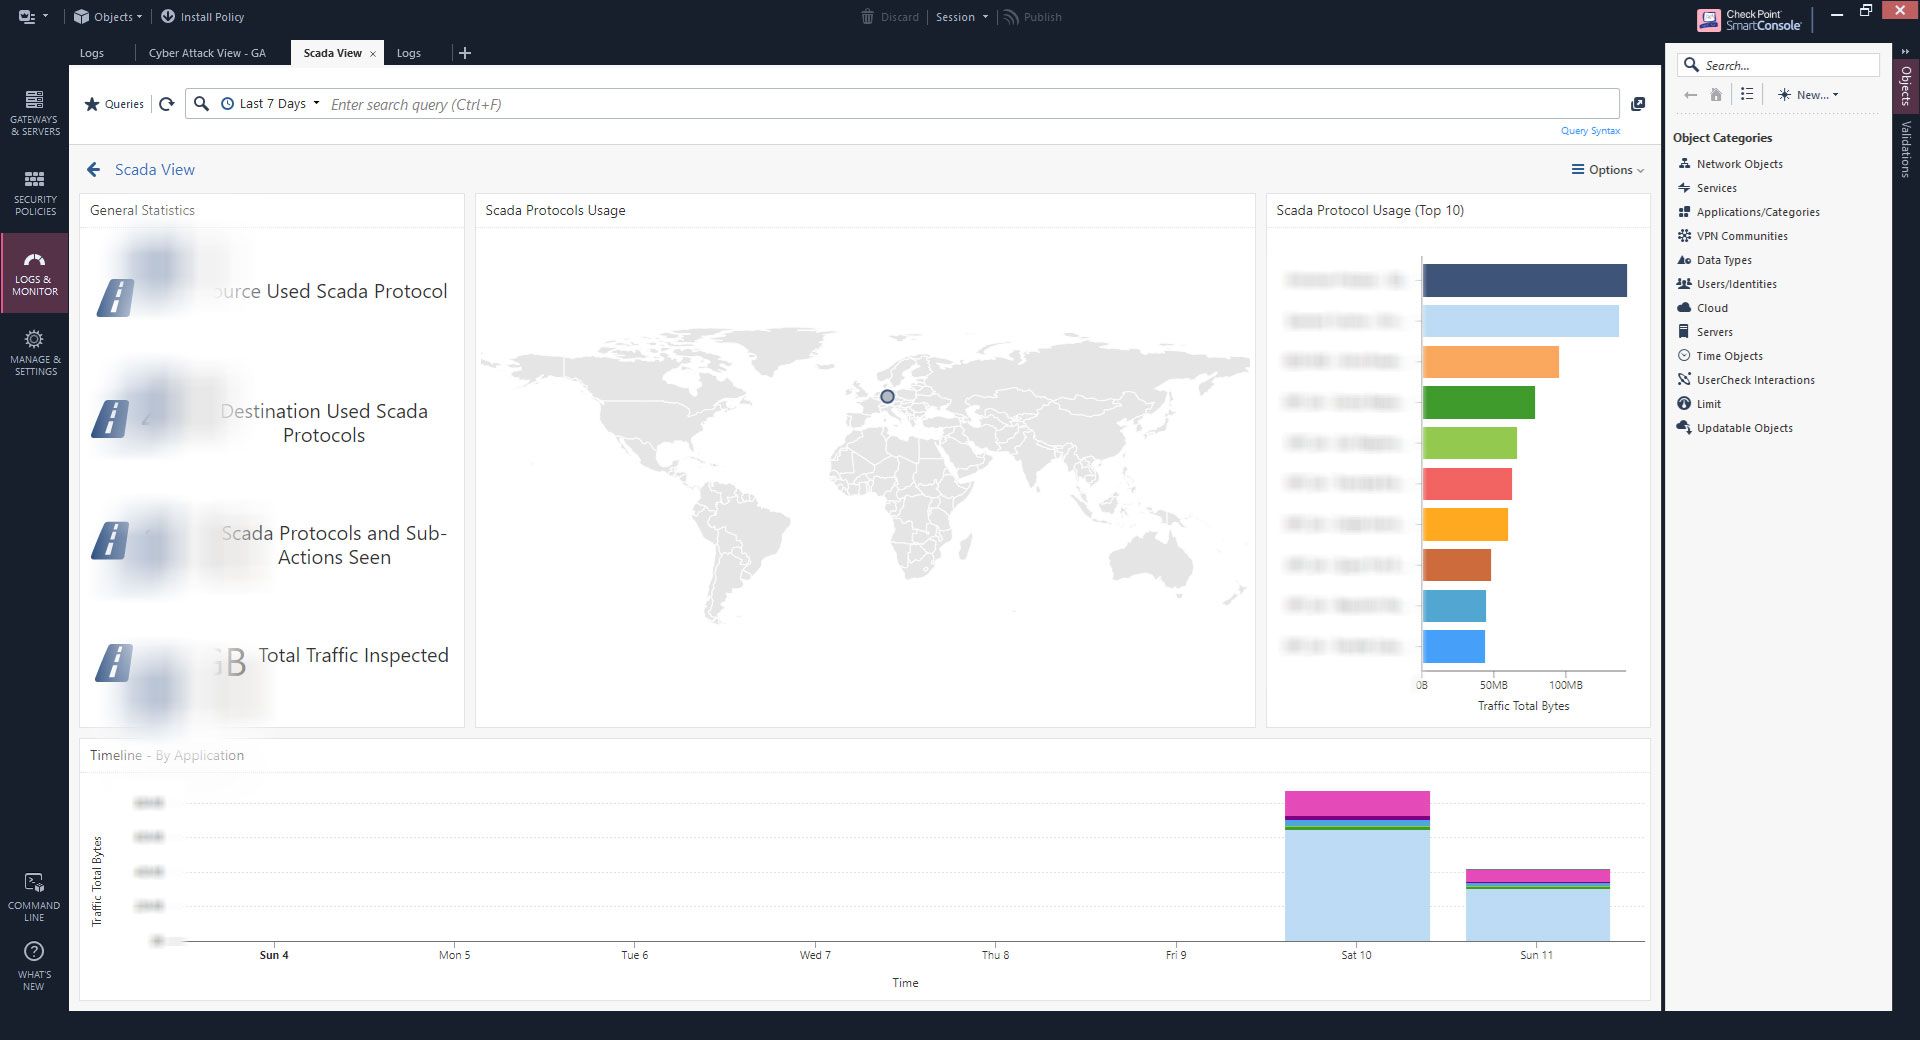The height and width of the screenshot is (1040, 1920).
Task: Click the Sun 11 timeline bar
Action: click(x=1538, y=905)
